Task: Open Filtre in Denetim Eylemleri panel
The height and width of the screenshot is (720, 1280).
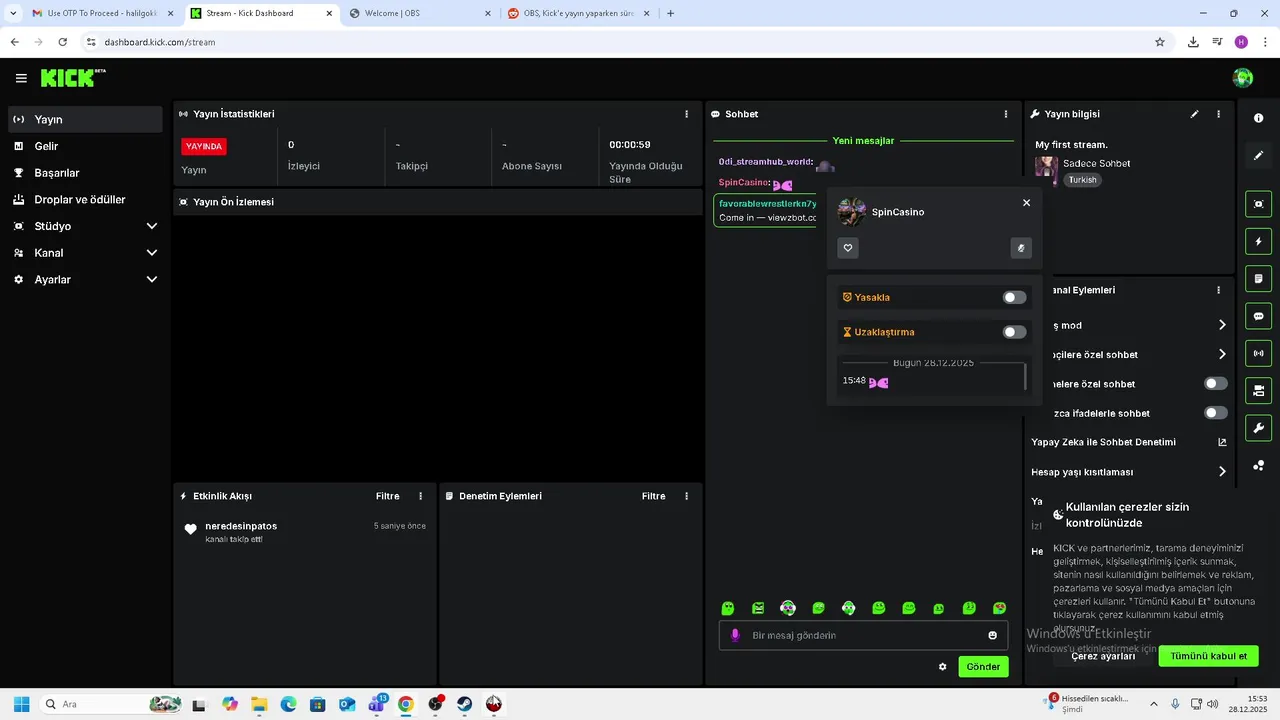Action: pos(653,496)
